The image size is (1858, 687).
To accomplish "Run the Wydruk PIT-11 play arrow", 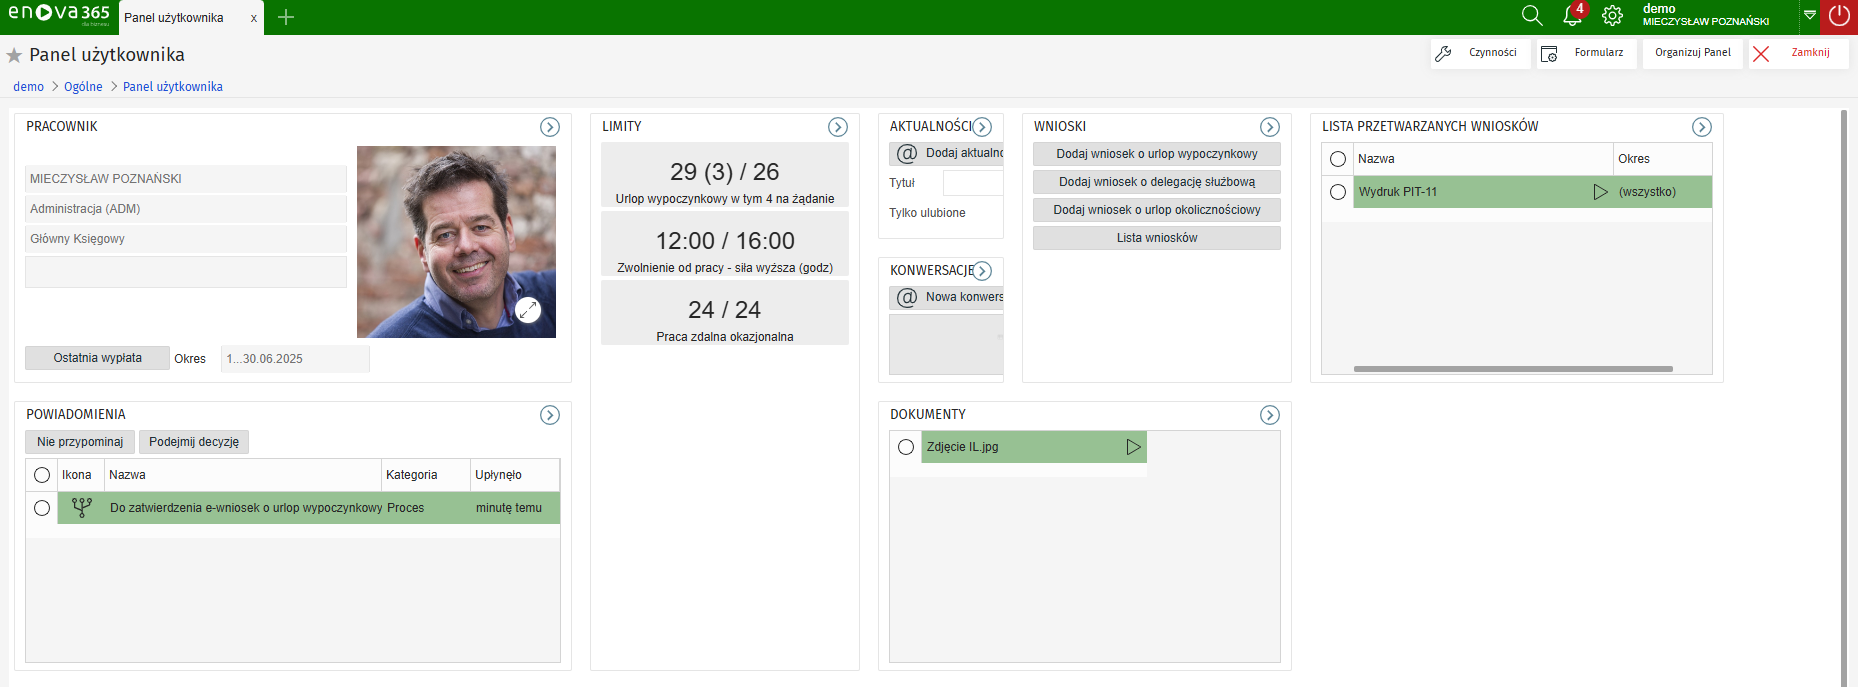I will coord(1600,192).
